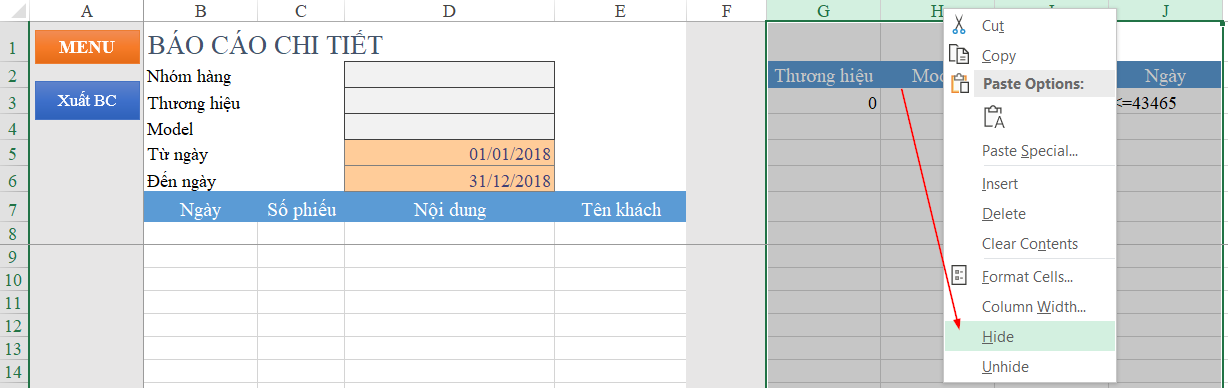Click the blue Xuất BC button
Viewport: 1228px width, 388px height.
point(87,100)
